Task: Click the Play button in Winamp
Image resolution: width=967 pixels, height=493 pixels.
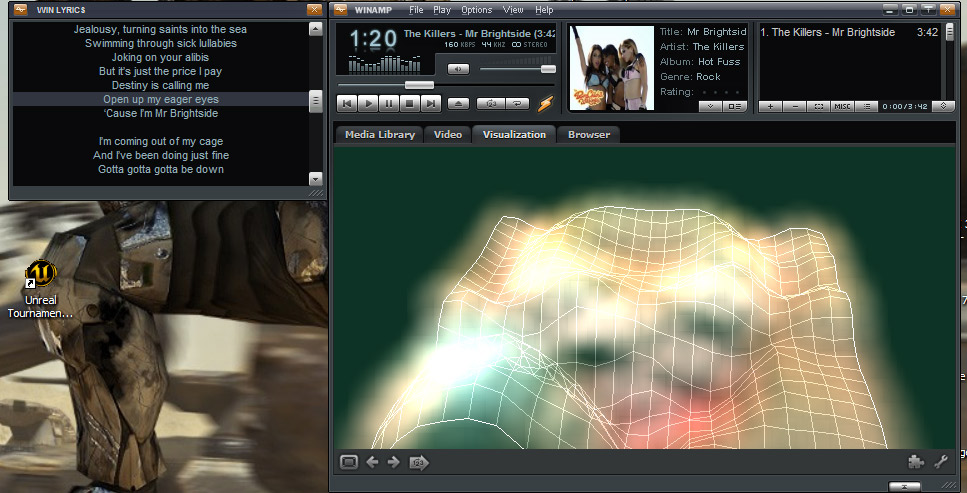Action: point(368,104)
